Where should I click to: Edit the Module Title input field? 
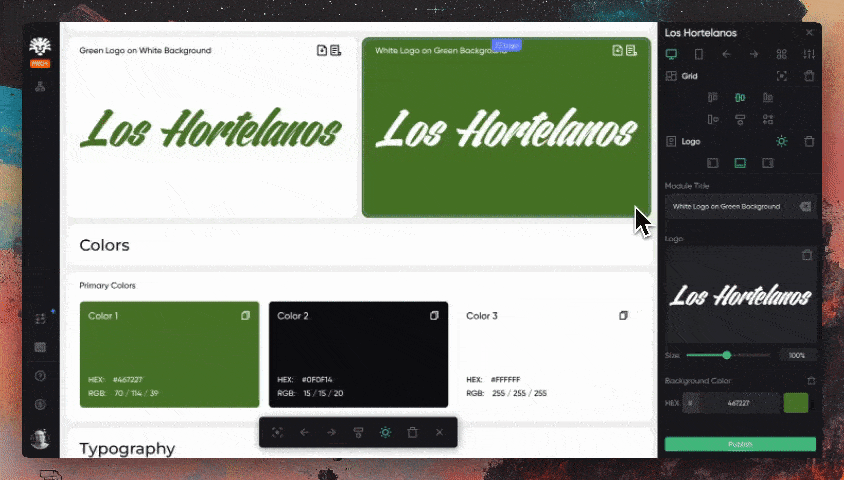coord(728,206)
